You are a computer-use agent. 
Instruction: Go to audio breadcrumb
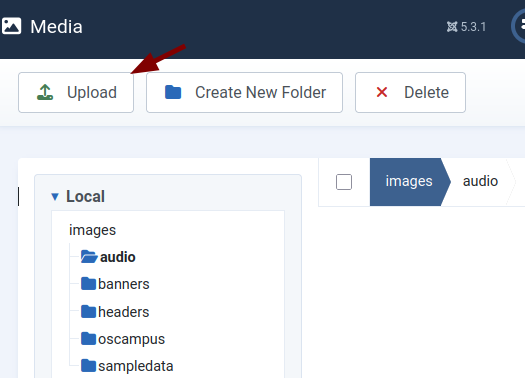[x=480, y=181]
